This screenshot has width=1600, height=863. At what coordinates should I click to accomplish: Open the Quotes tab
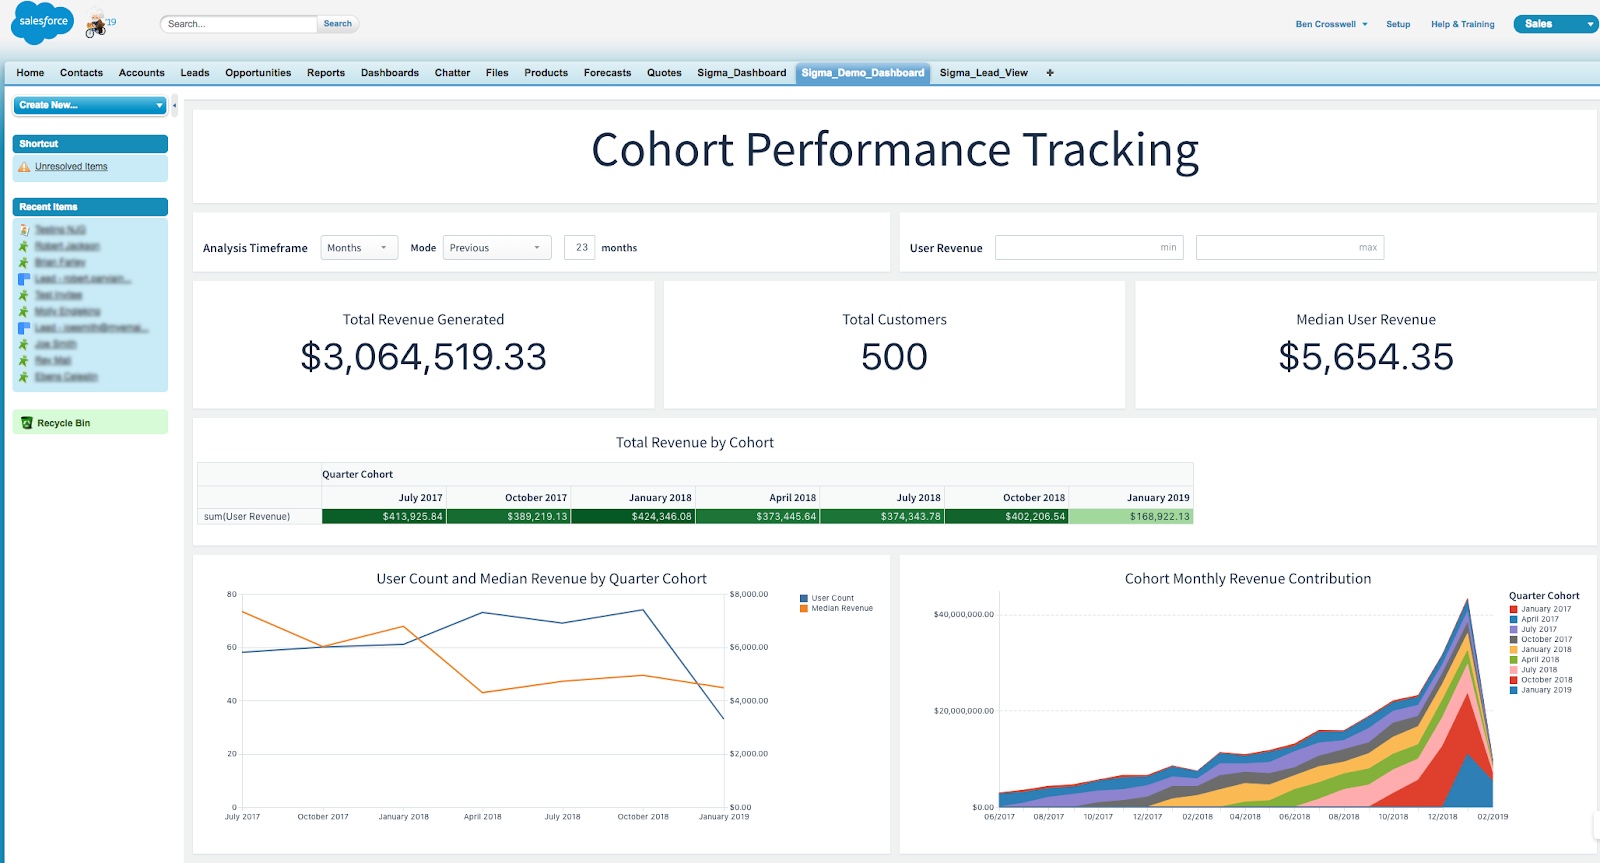pyautogui.click(x=664, y=73)
